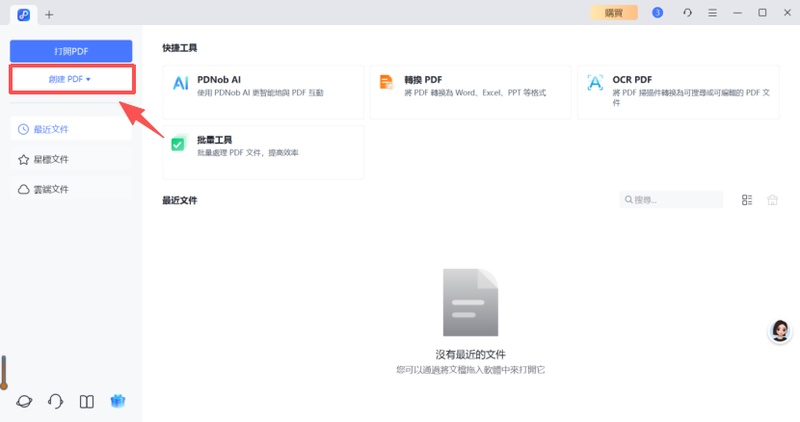Click the AI icon in quick tools
This screenshot has height=422, width=800.
181,83
